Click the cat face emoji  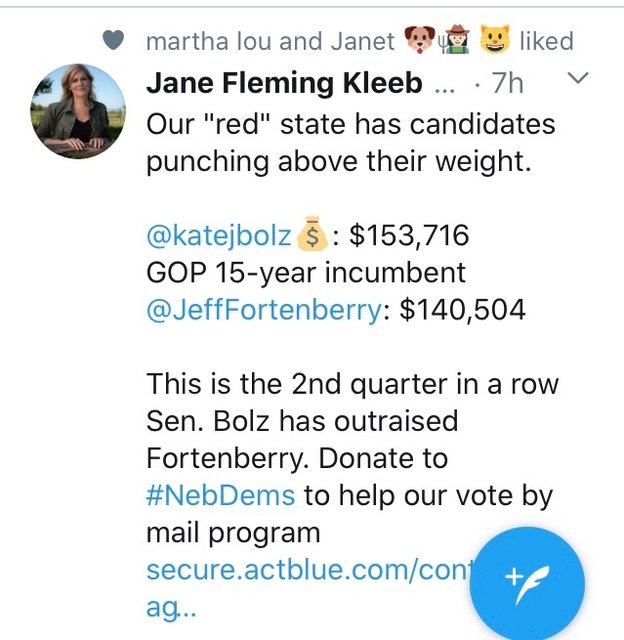[x=493, y=41]
